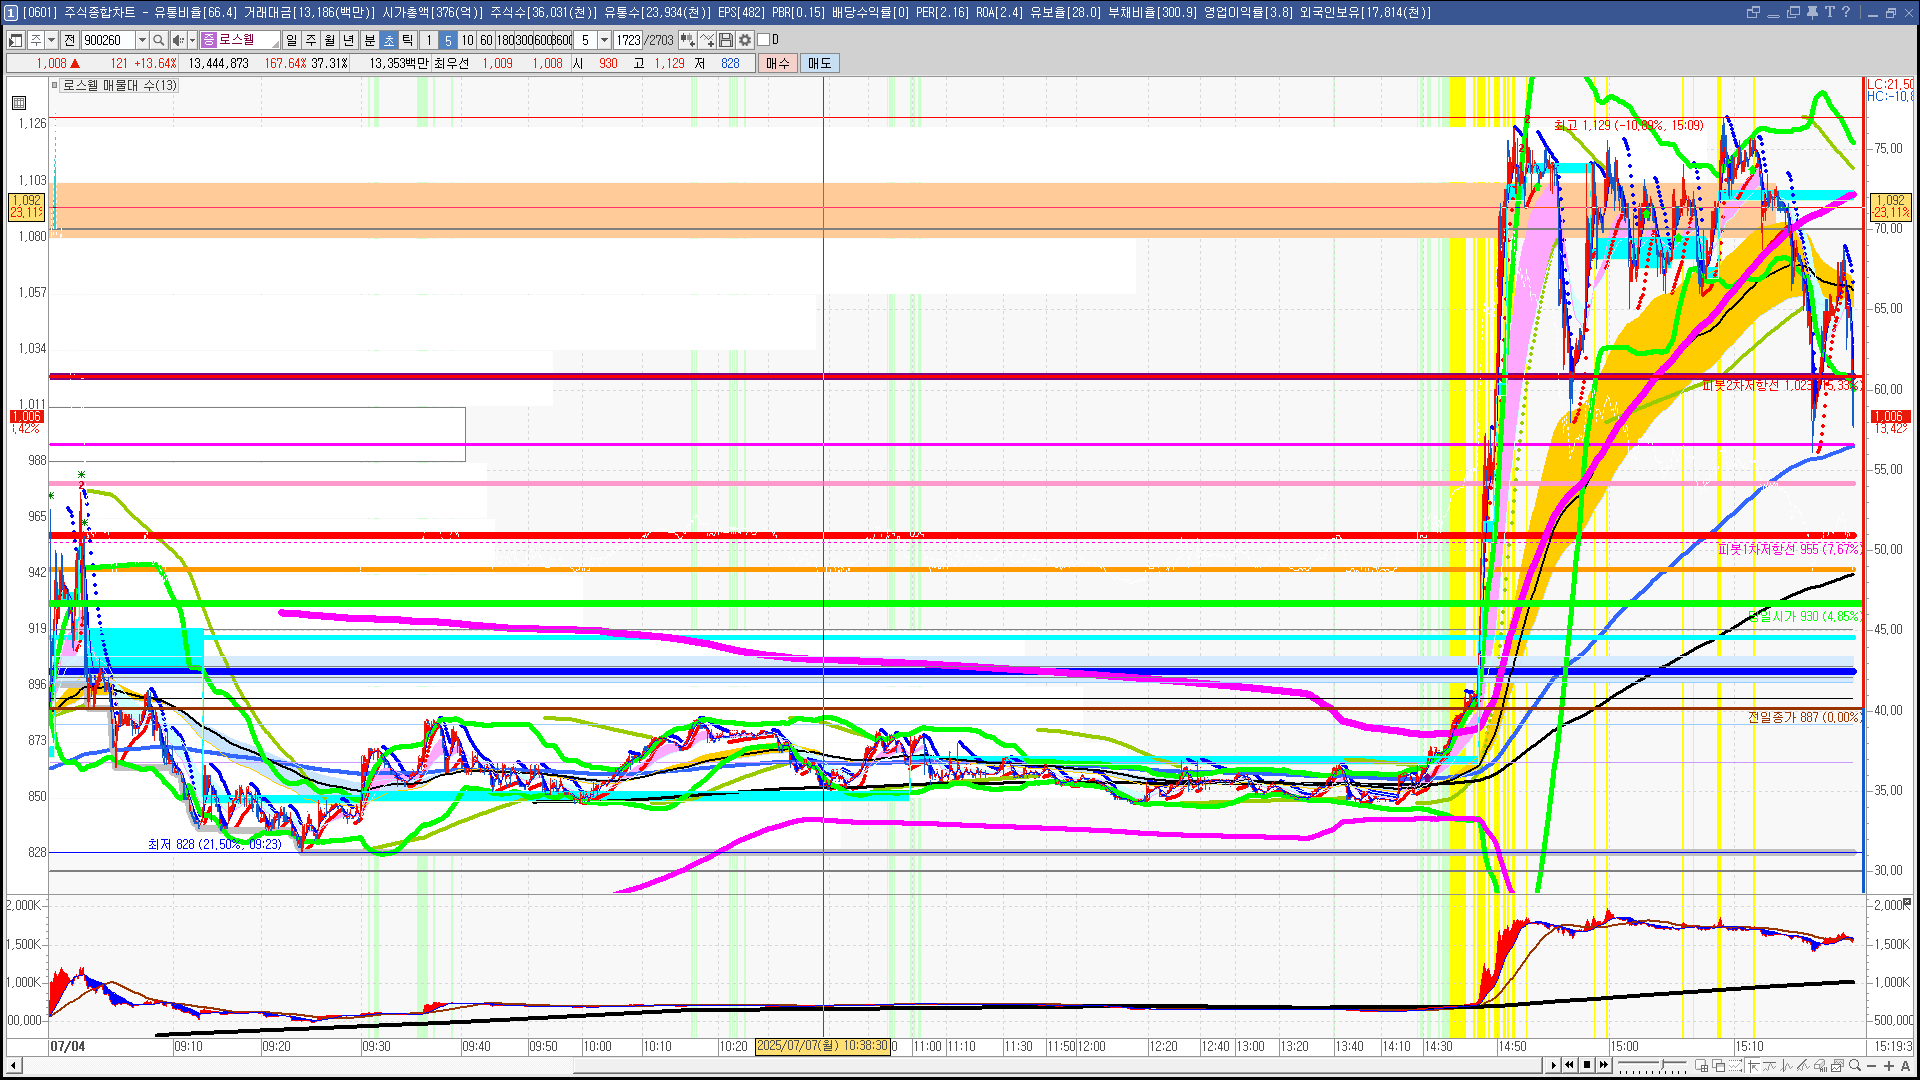The width and height of the screenshot is (1920, 1080).
Task: Click the speaker sound alert icon
Action: 177,40
